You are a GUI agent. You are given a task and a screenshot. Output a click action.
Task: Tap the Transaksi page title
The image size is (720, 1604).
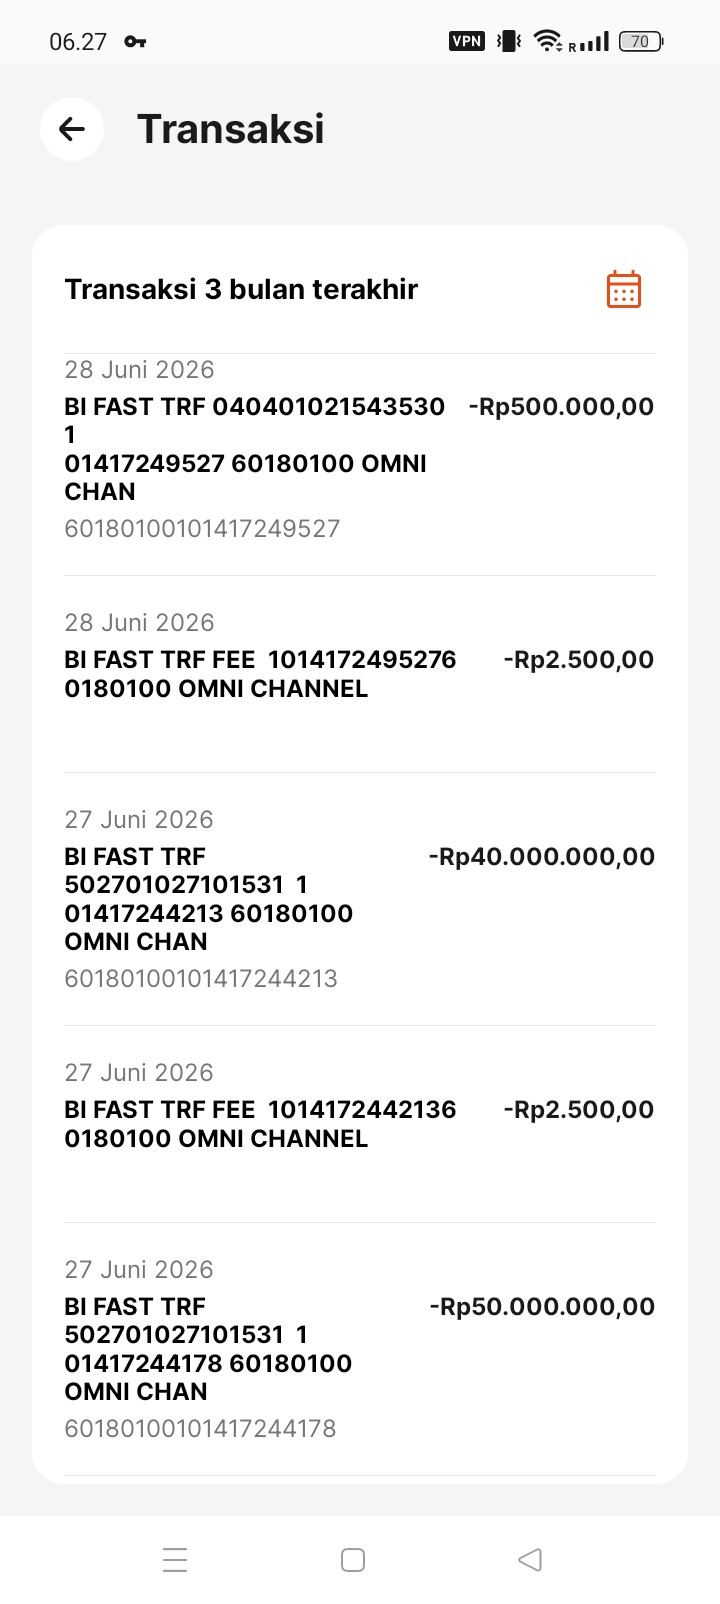231,129
